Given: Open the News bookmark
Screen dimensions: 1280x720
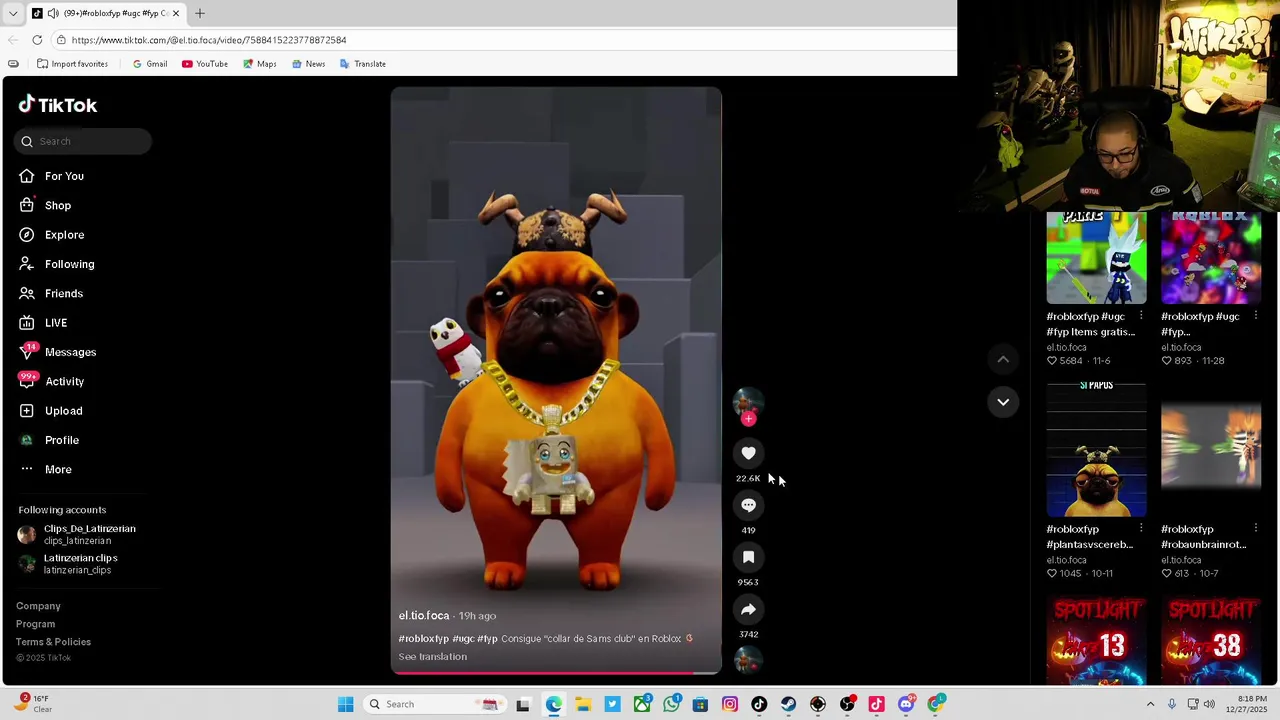Looking at the screenshot, I should tap(308, 64).
